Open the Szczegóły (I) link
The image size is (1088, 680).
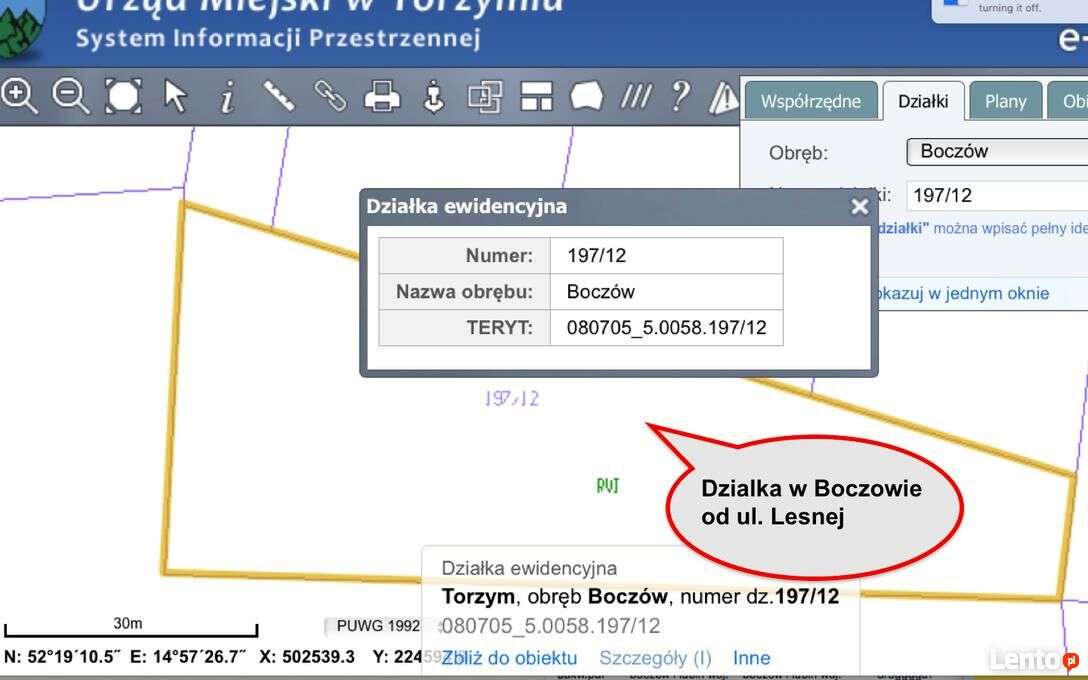click(x=656, y=658)
